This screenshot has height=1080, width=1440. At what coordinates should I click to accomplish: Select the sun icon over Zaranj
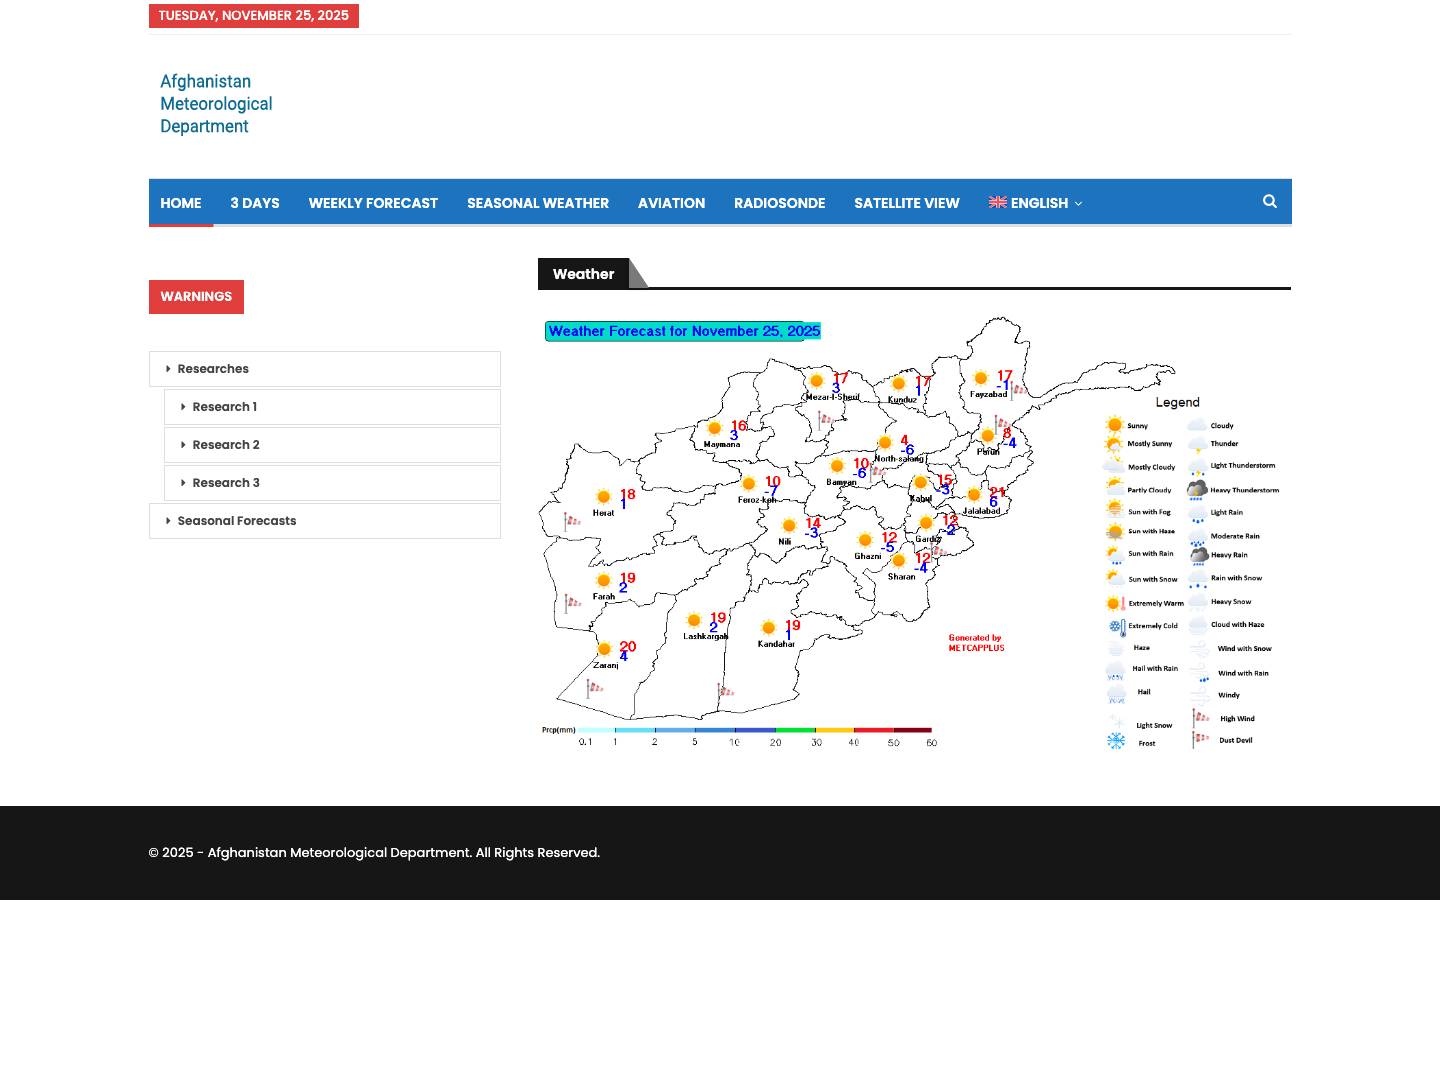click(x=606, y=647)
